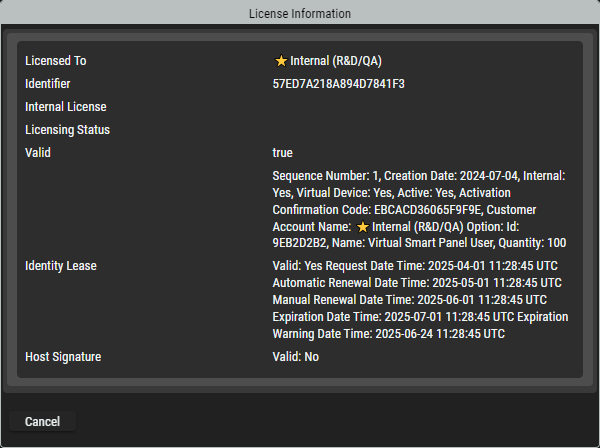Viewport: 600px width, 448px height.
Task: Select the 'Internal (R&D/QA)' licensed-to value
Action: point(336,61)
